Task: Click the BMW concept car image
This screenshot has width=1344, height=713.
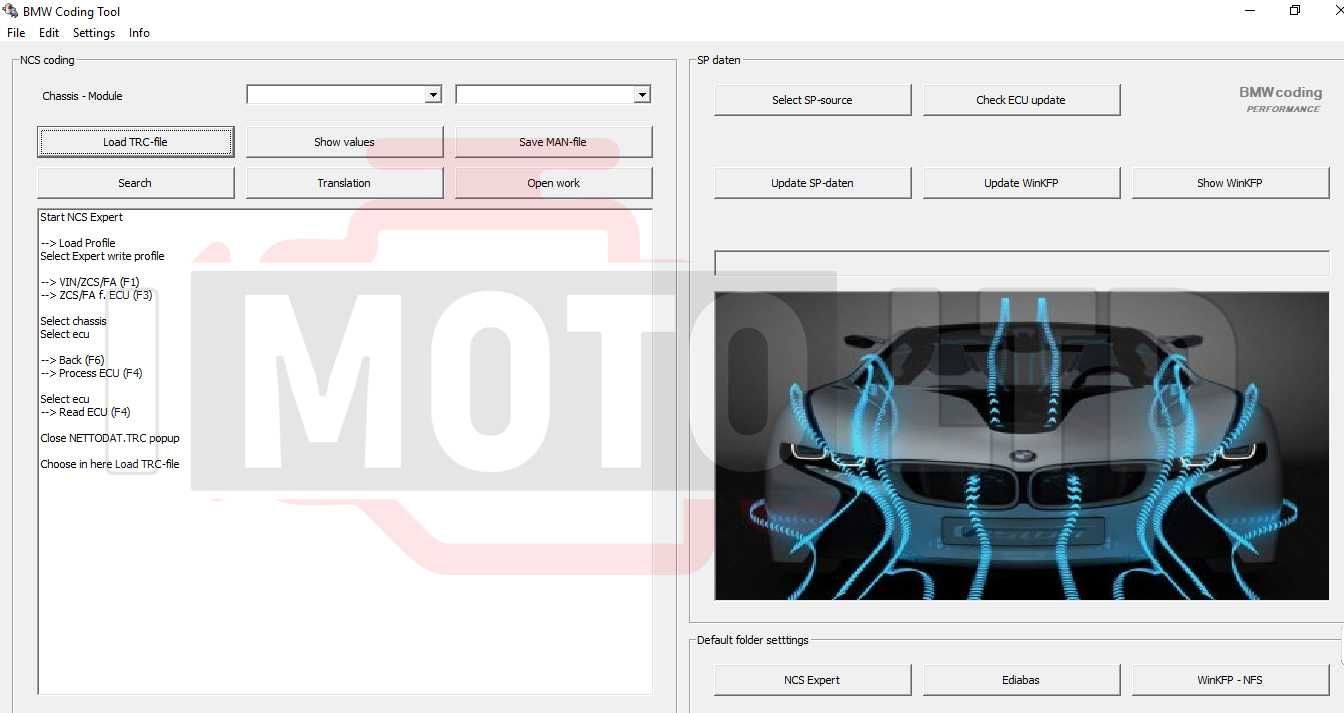Action: click(x=1021, y=446)
